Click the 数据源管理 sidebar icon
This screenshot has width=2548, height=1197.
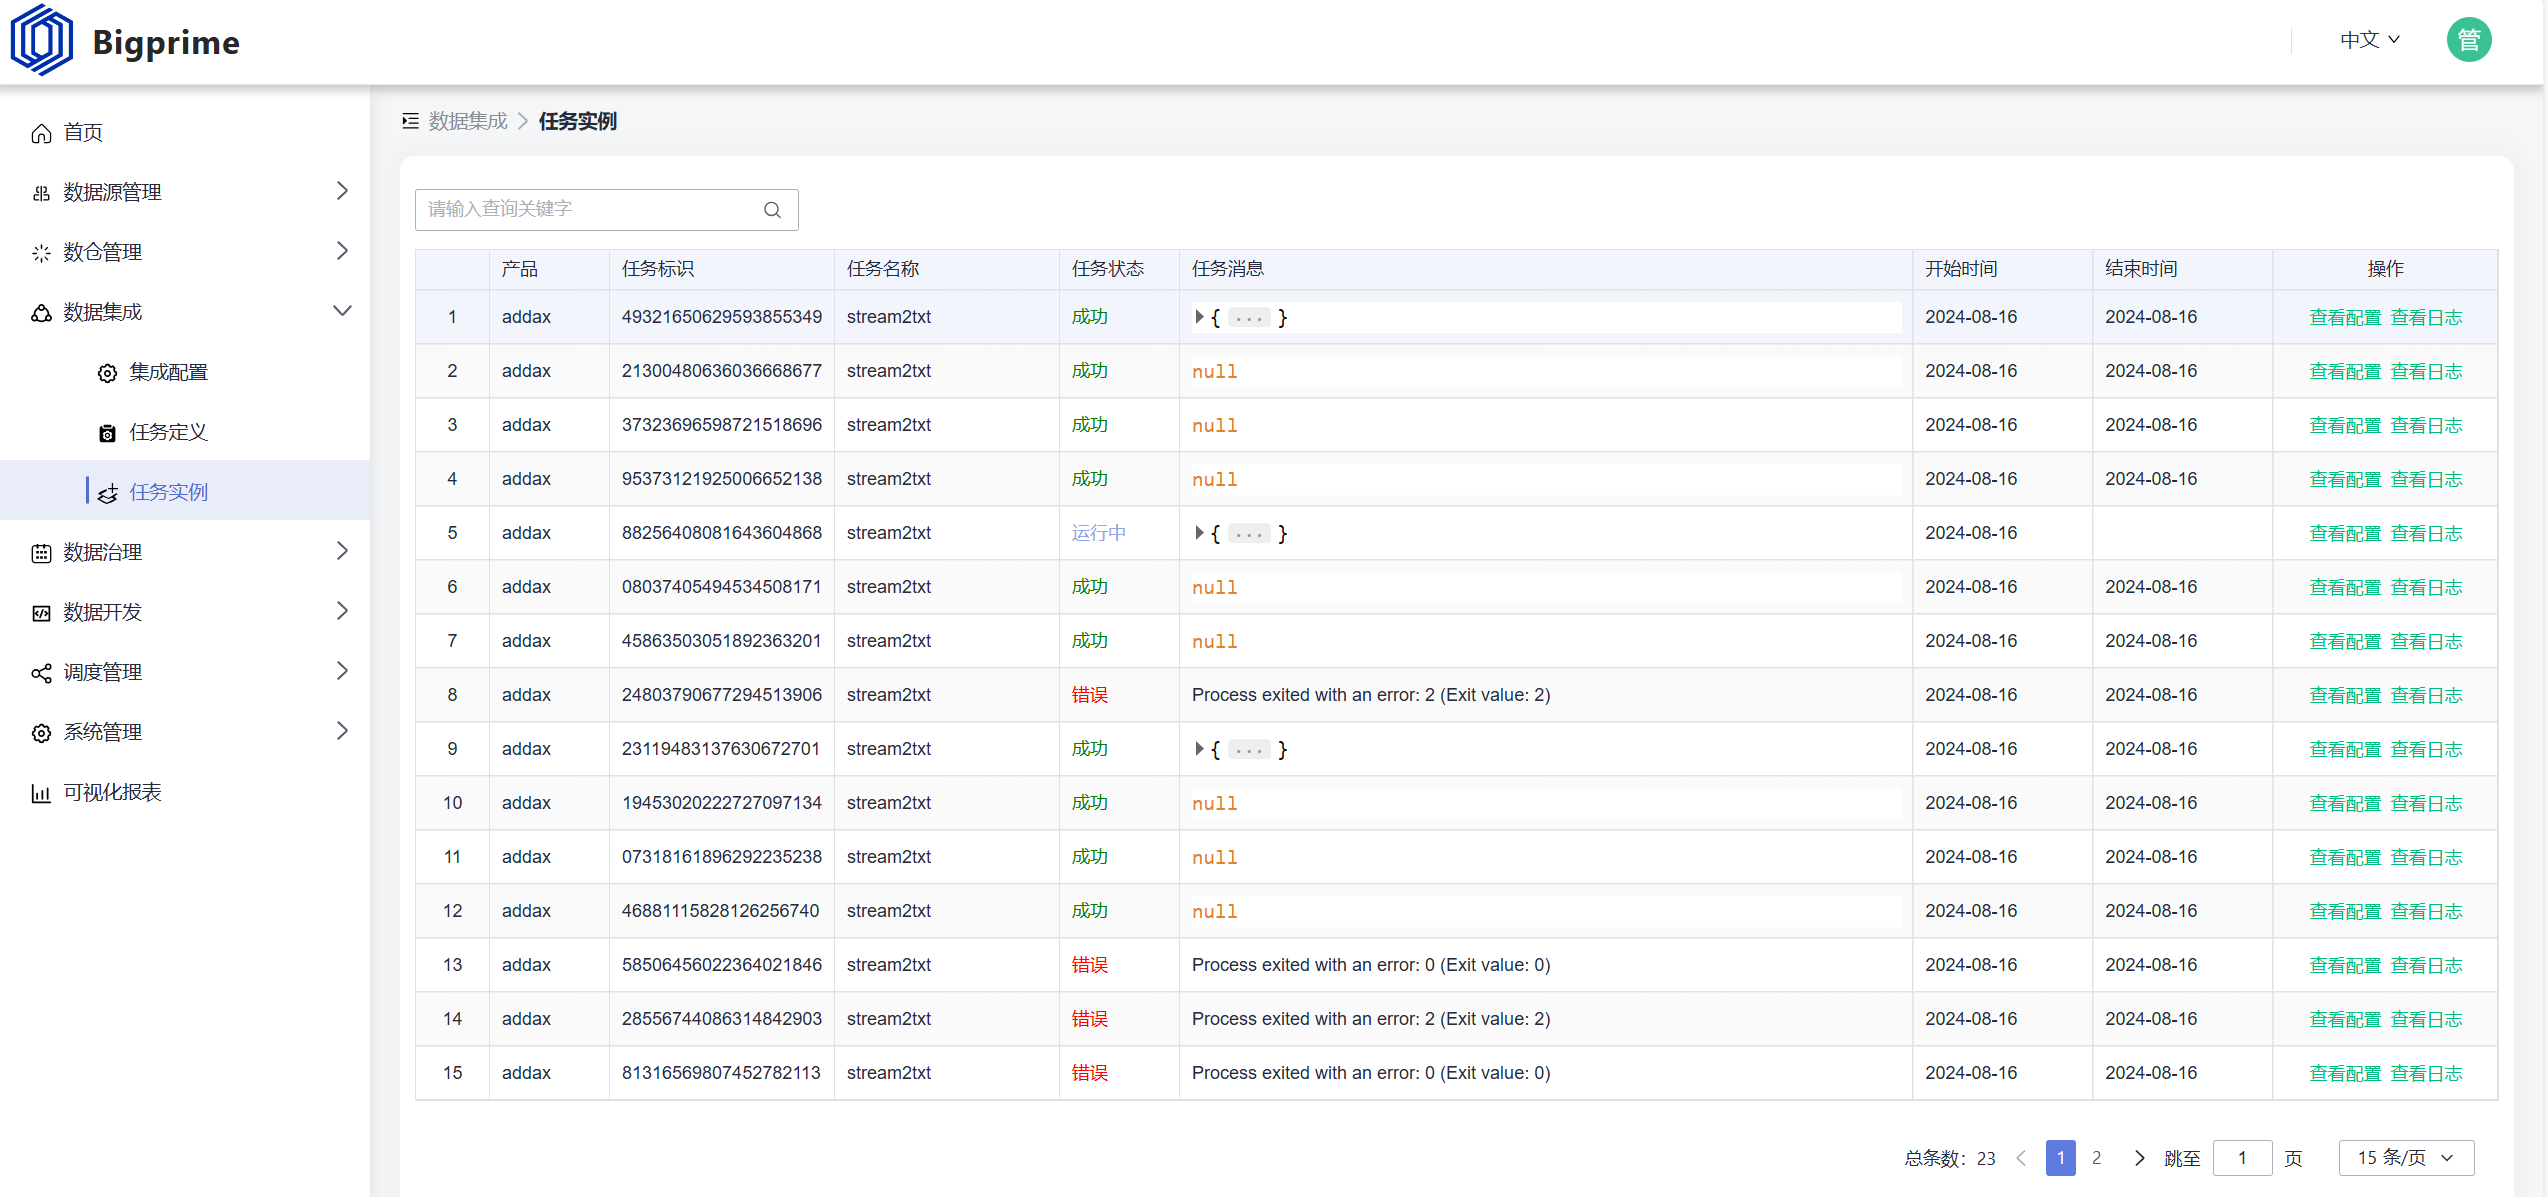(41, 193)
